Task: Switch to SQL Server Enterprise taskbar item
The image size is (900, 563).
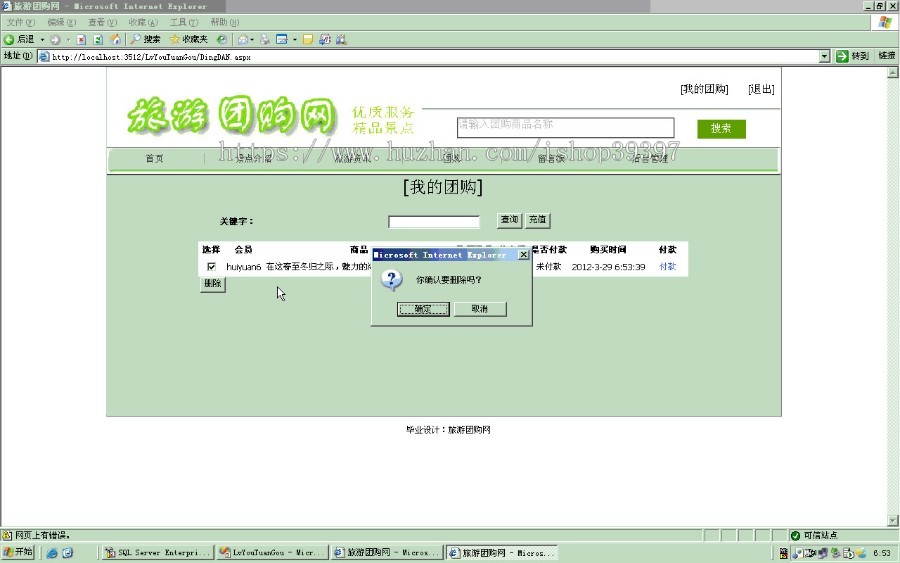Action: (158, 553)
